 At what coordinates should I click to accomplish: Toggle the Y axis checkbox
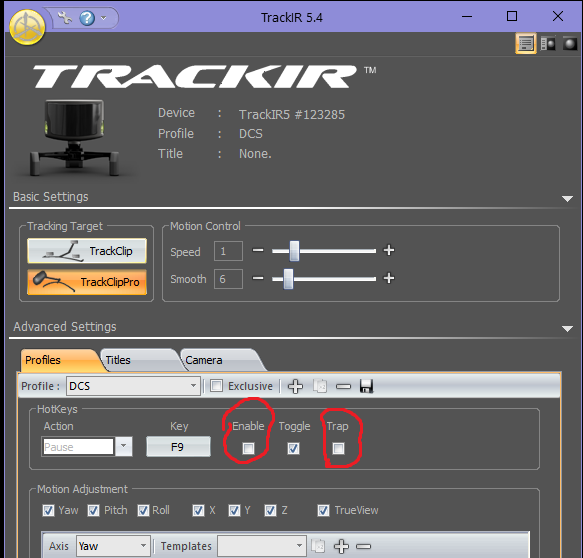pyautogui.click(x=234, y=510)
